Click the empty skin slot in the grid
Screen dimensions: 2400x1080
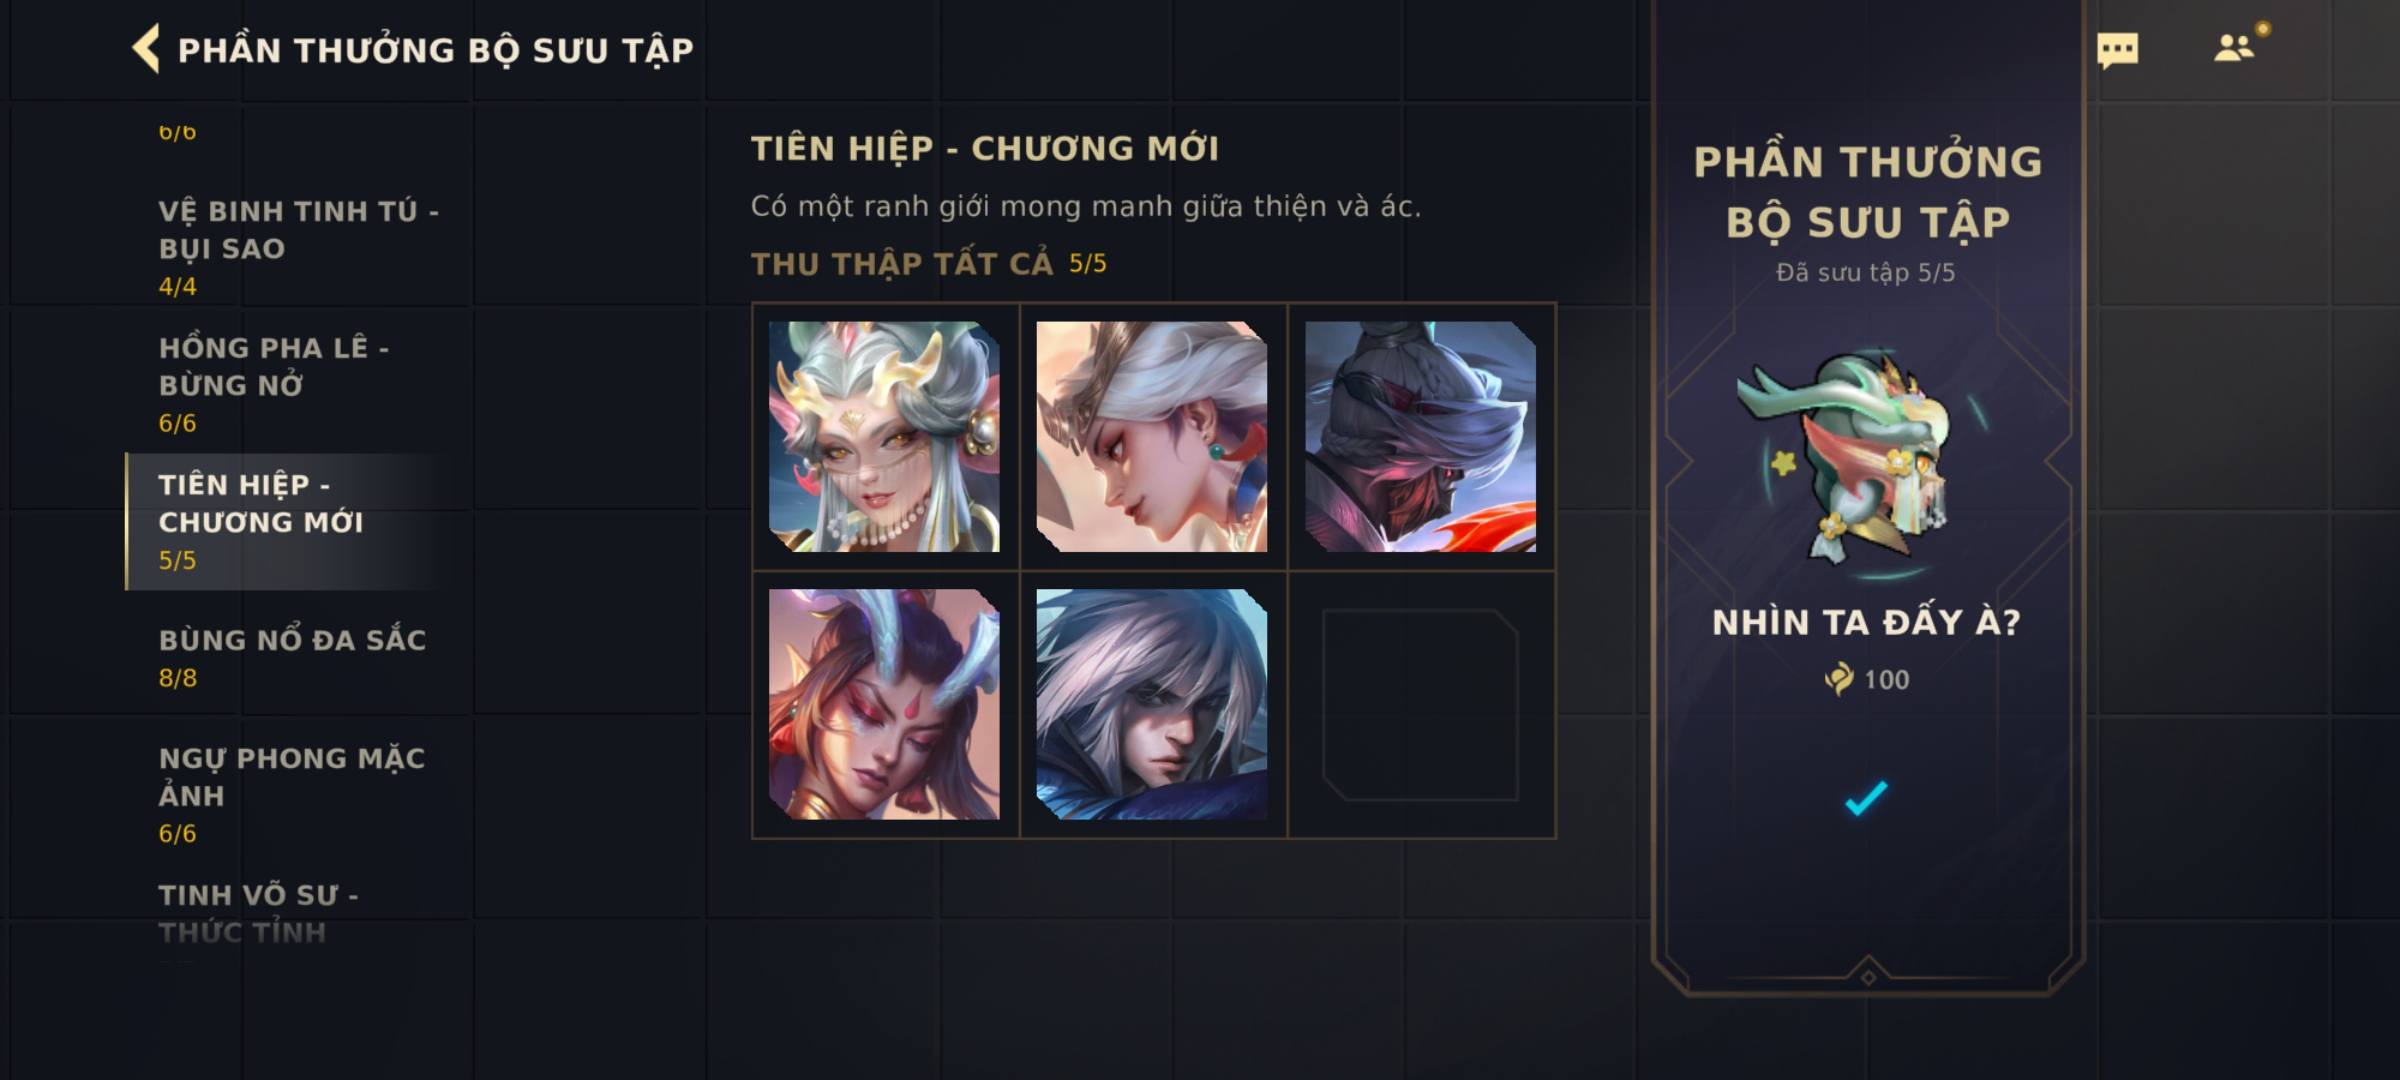pyautogui.click(x=1420, y=704)
